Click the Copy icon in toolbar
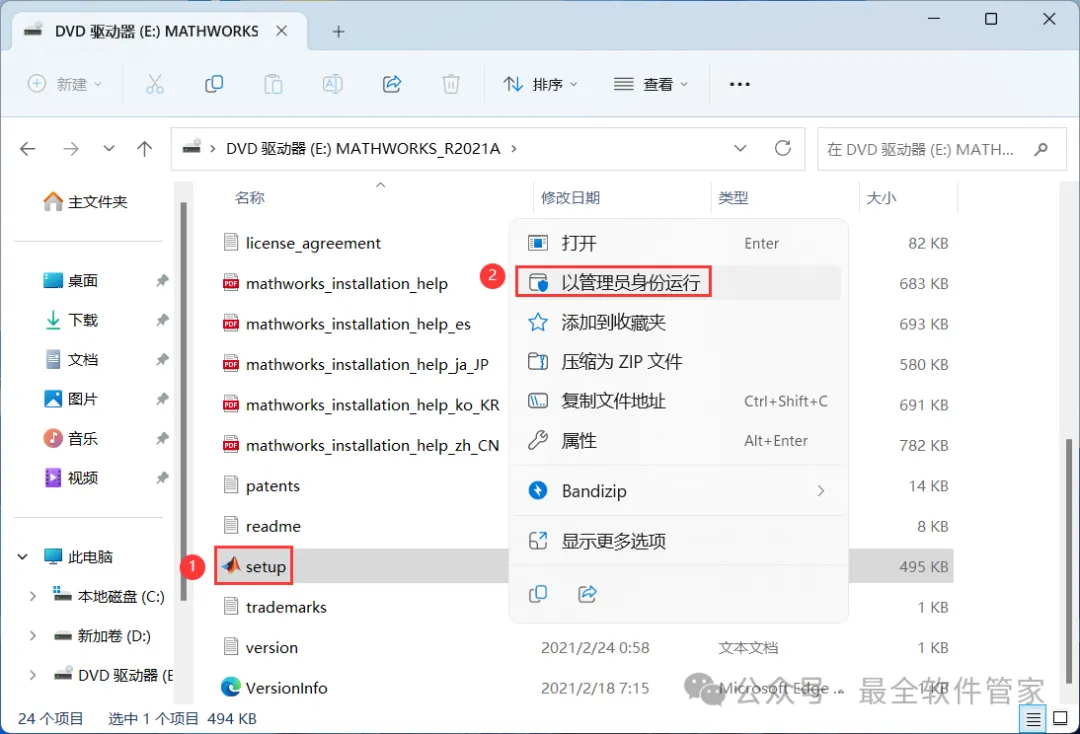This screenshot has width=1080, height=734. coord(214,84)
